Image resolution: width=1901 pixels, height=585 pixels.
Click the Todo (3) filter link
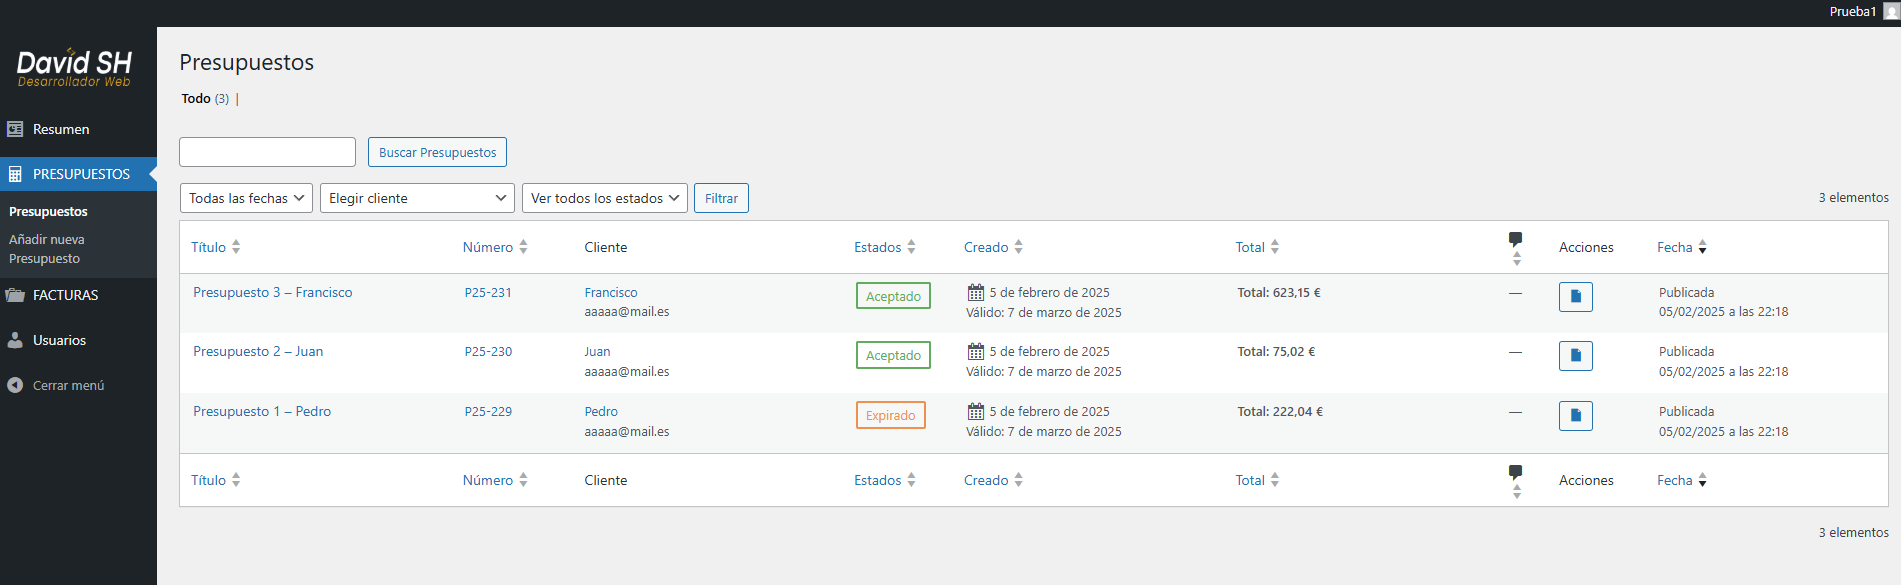pyautogui.click(x=205, y=98)
